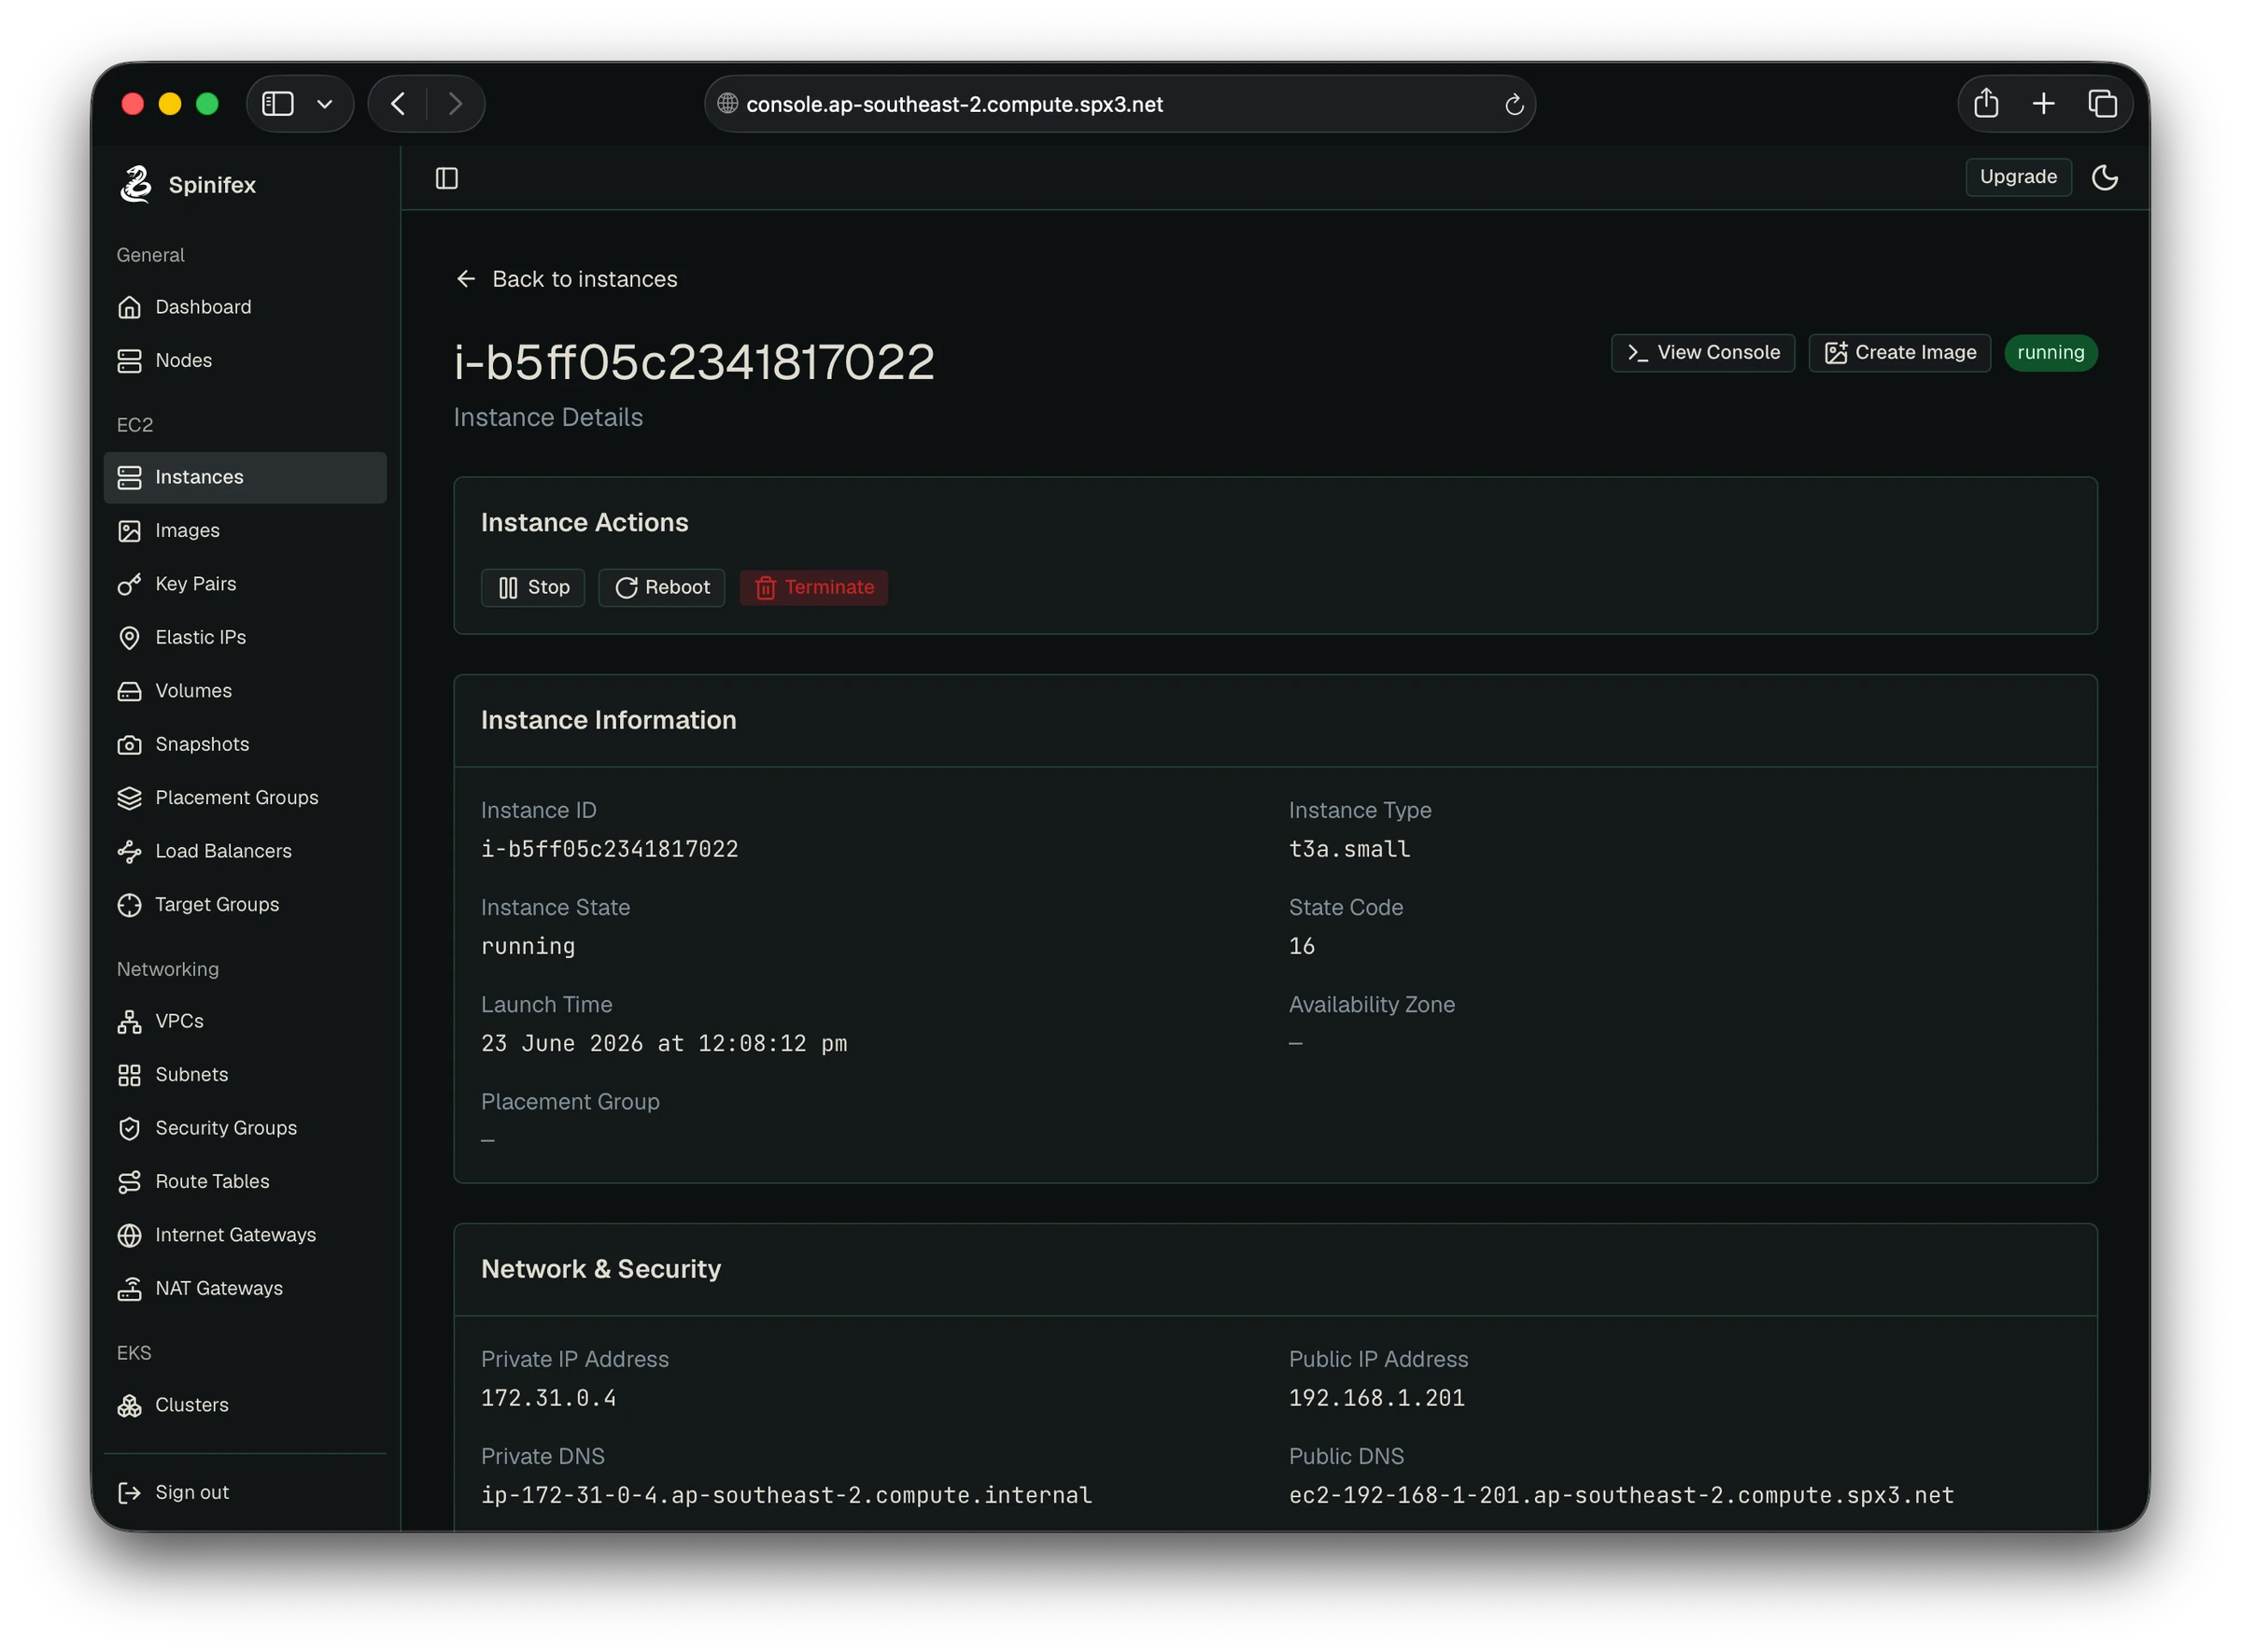Open Volumes page from sidebar label
The width and height of the screenshot is (2241, 1652).
pyautogui.click(x=193, y=691)
